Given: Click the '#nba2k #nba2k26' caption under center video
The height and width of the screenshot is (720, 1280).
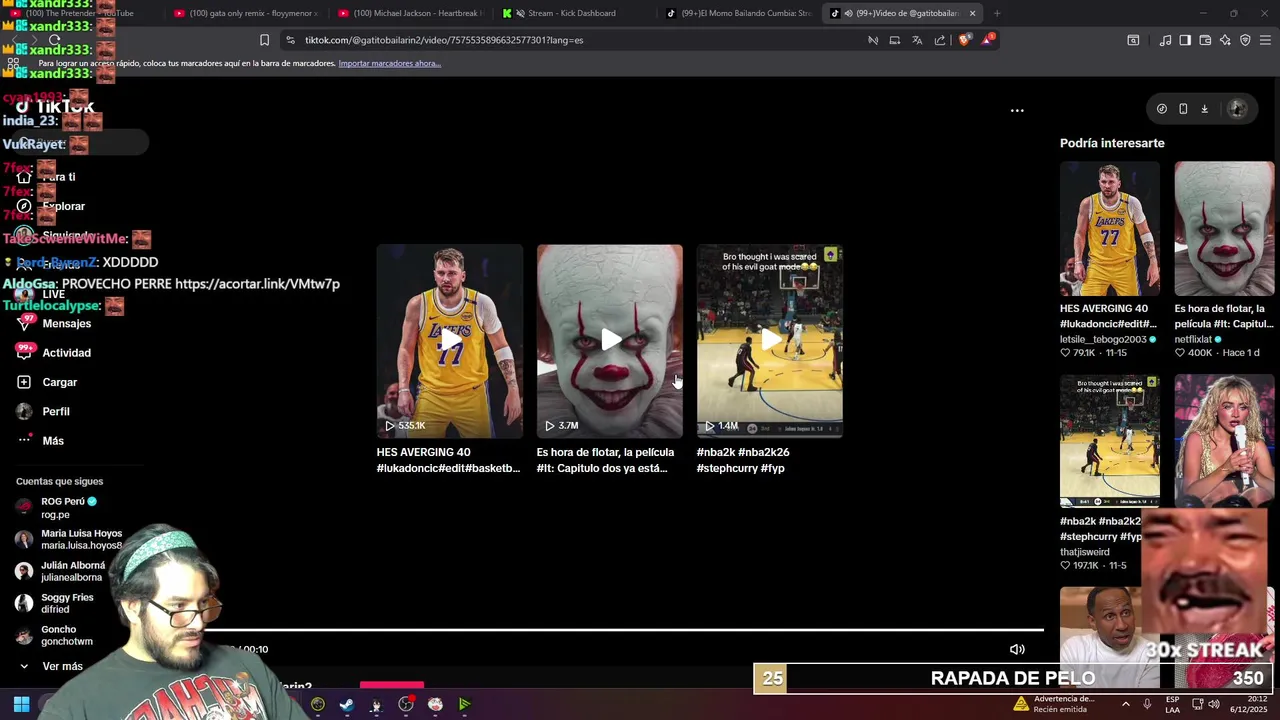Looking at the screenshot, I should click(743, 460).
